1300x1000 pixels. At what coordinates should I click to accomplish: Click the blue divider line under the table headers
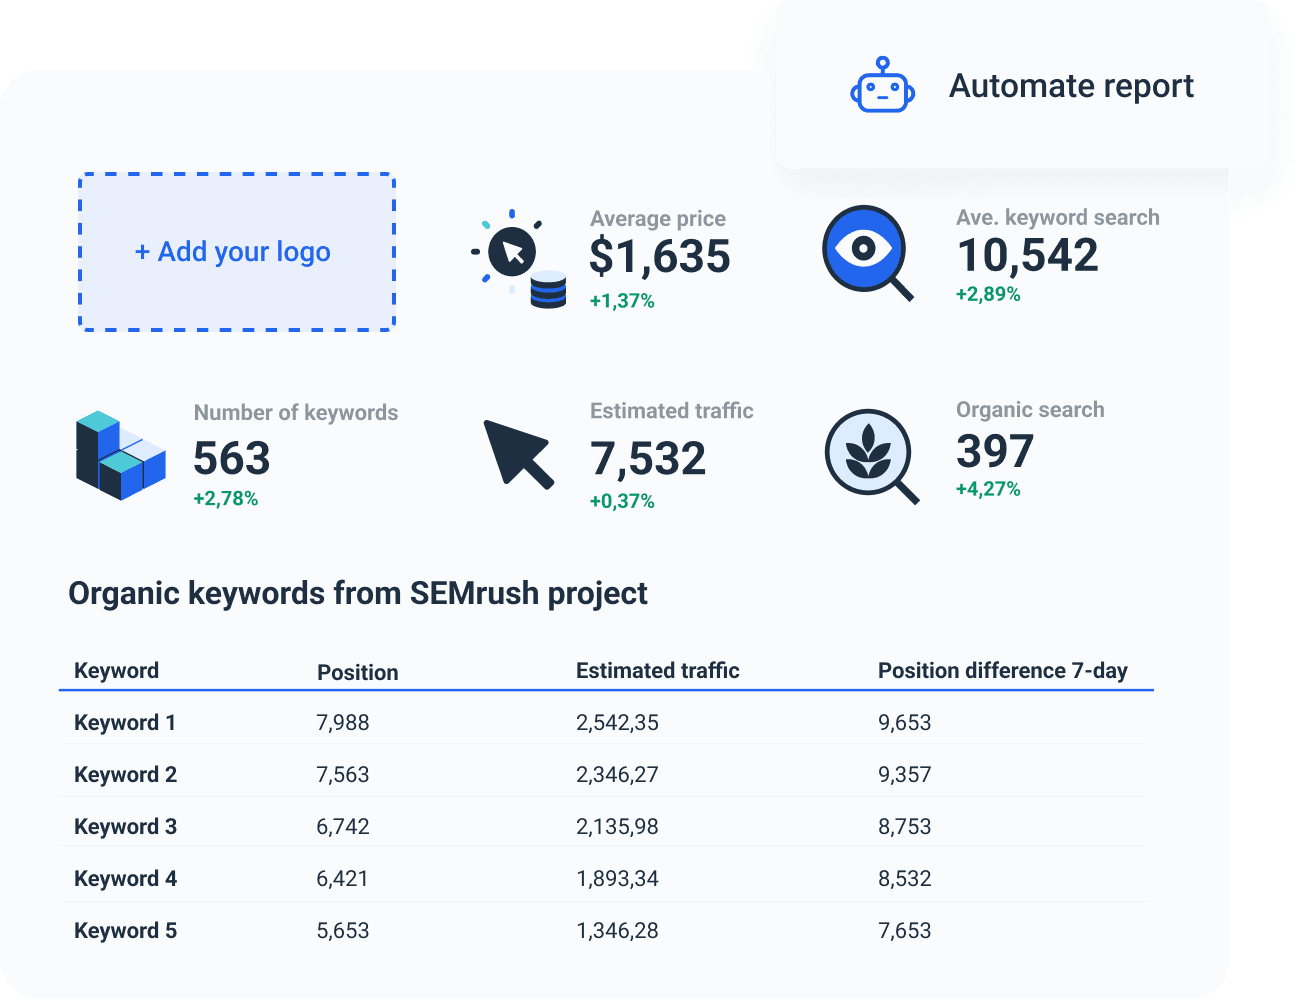(607, 690)
